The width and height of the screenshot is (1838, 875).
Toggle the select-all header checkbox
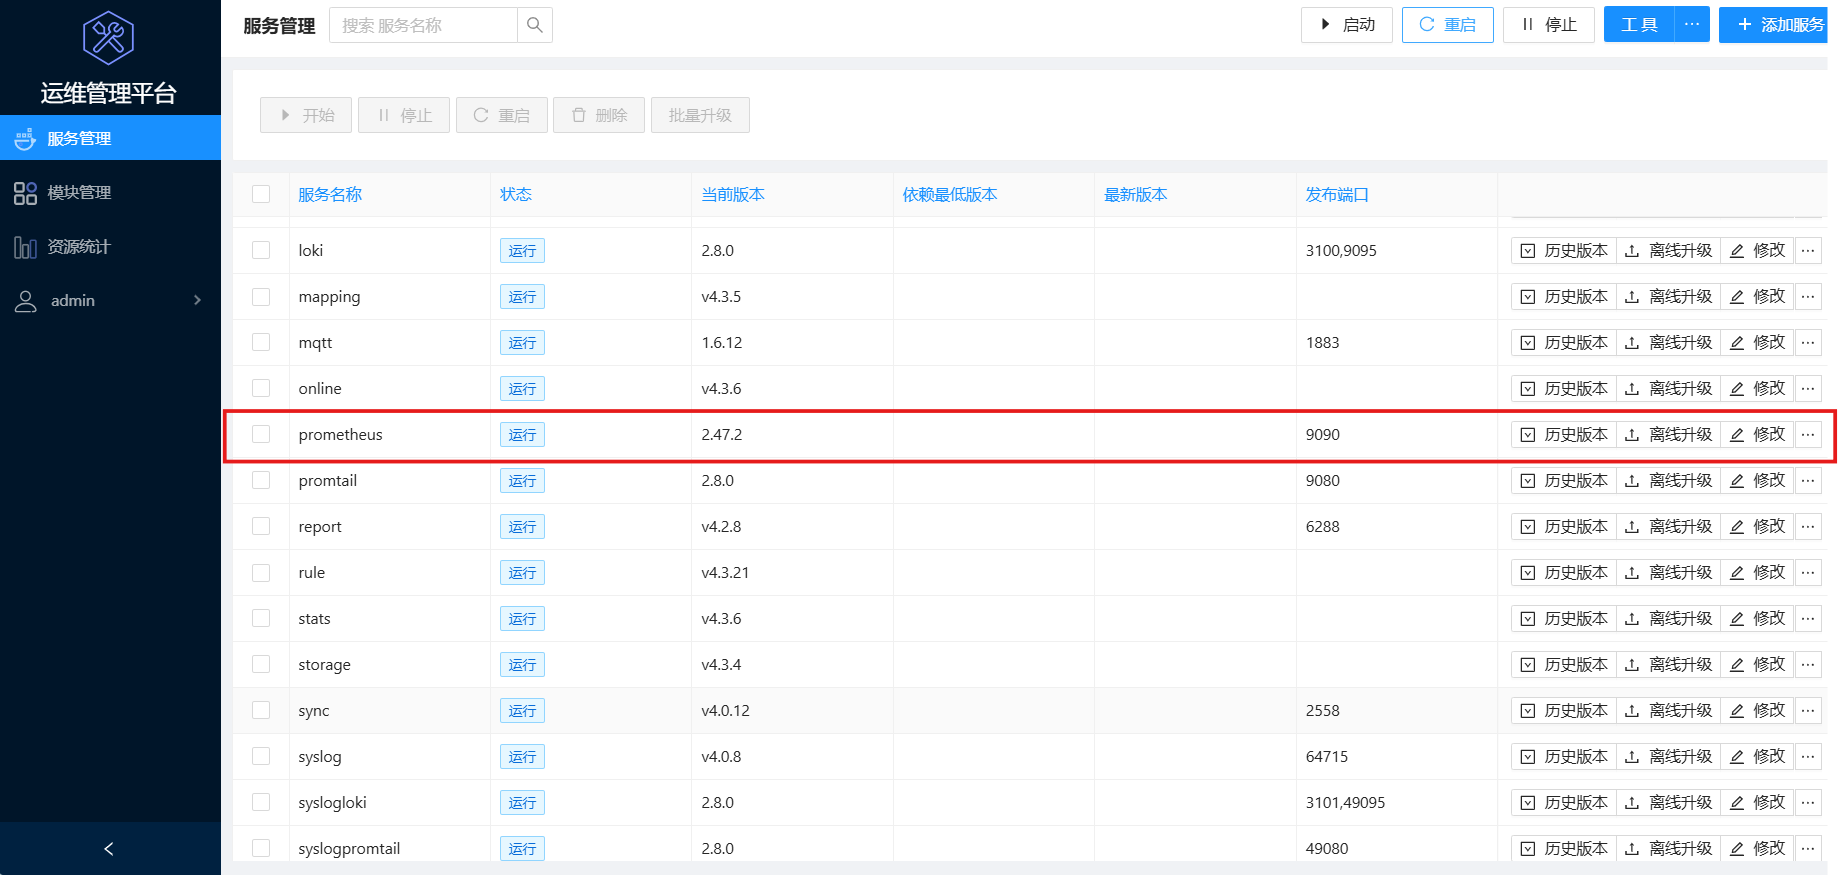[261, 194]
